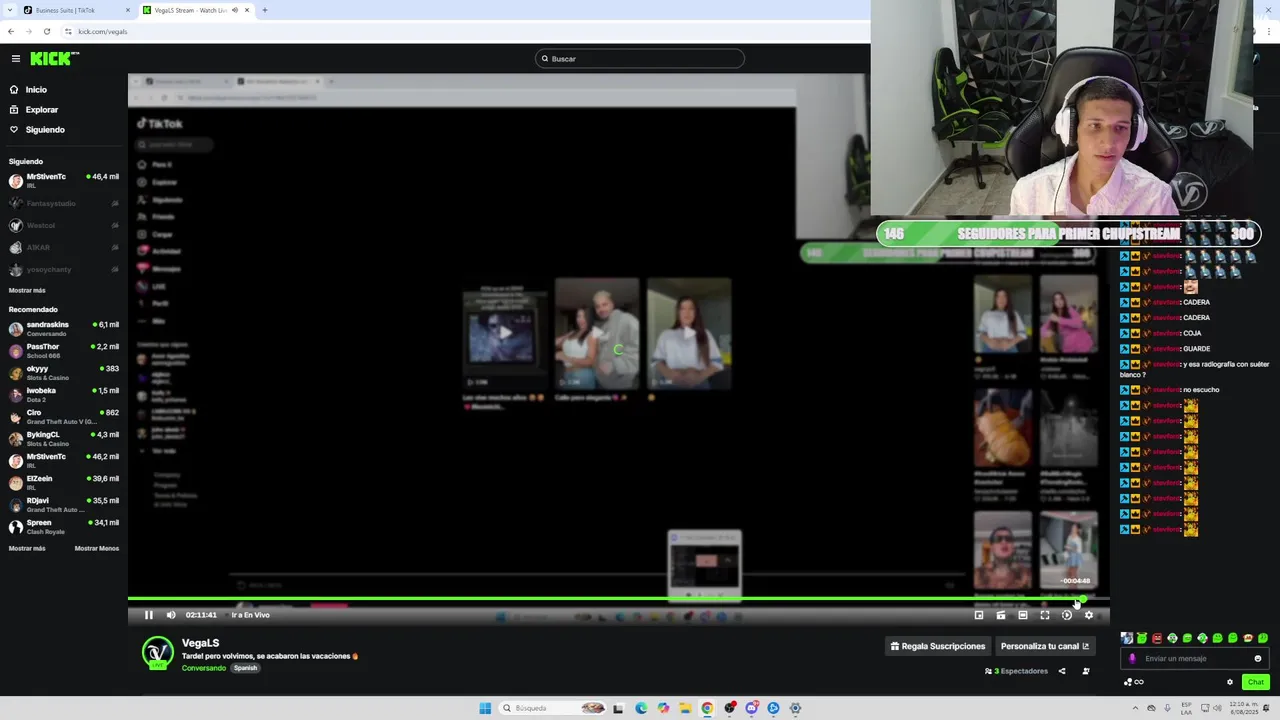
Task: Enter fullscreen mode in the player
Action: pyautogui.click(x=1045, y=615)
